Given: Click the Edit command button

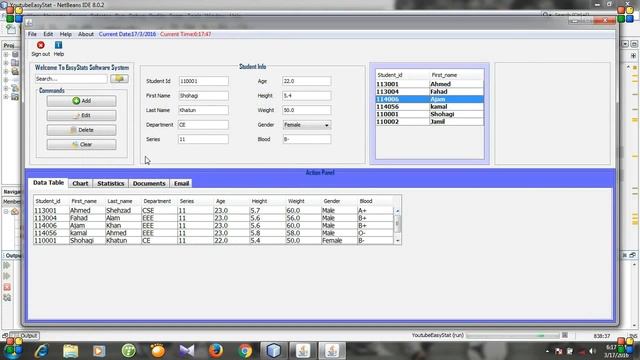Looking at the screenshot, I should tap(81, 116).
